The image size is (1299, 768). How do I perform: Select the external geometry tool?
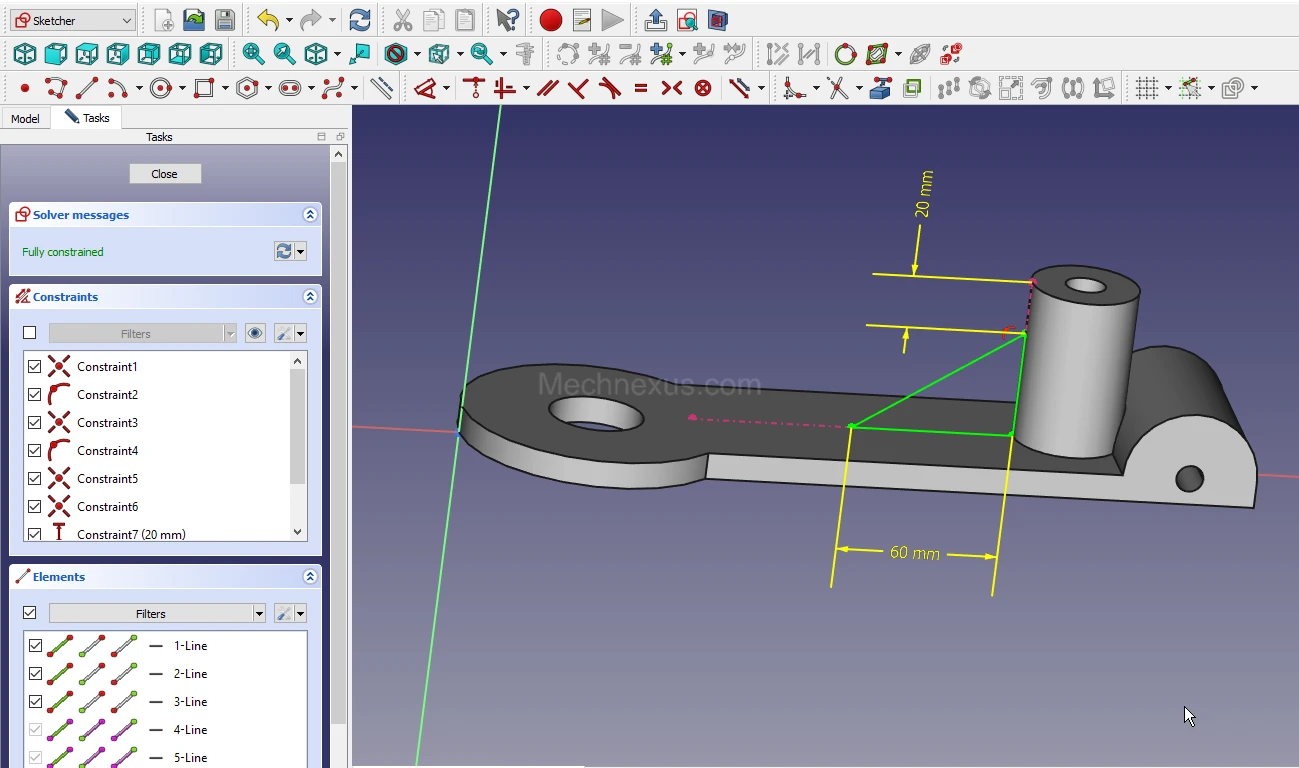[880, 89]
